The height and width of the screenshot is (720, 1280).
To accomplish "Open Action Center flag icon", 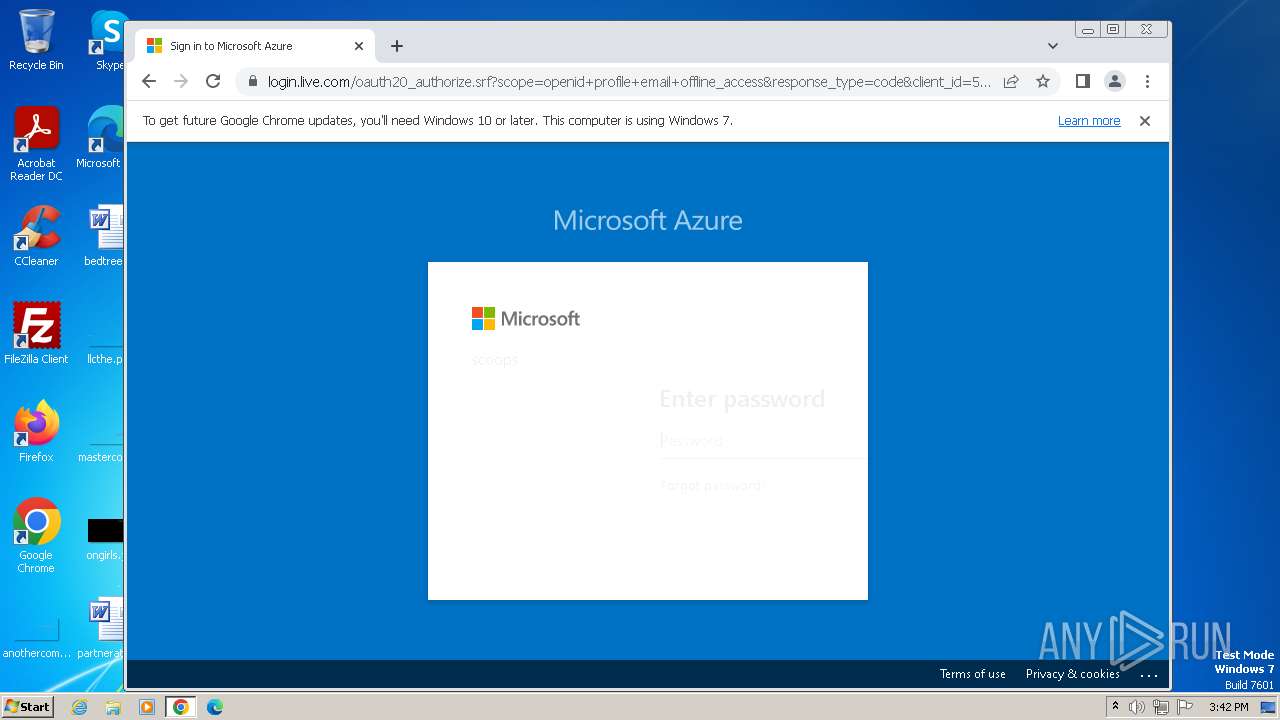I will coord(1185,707).
